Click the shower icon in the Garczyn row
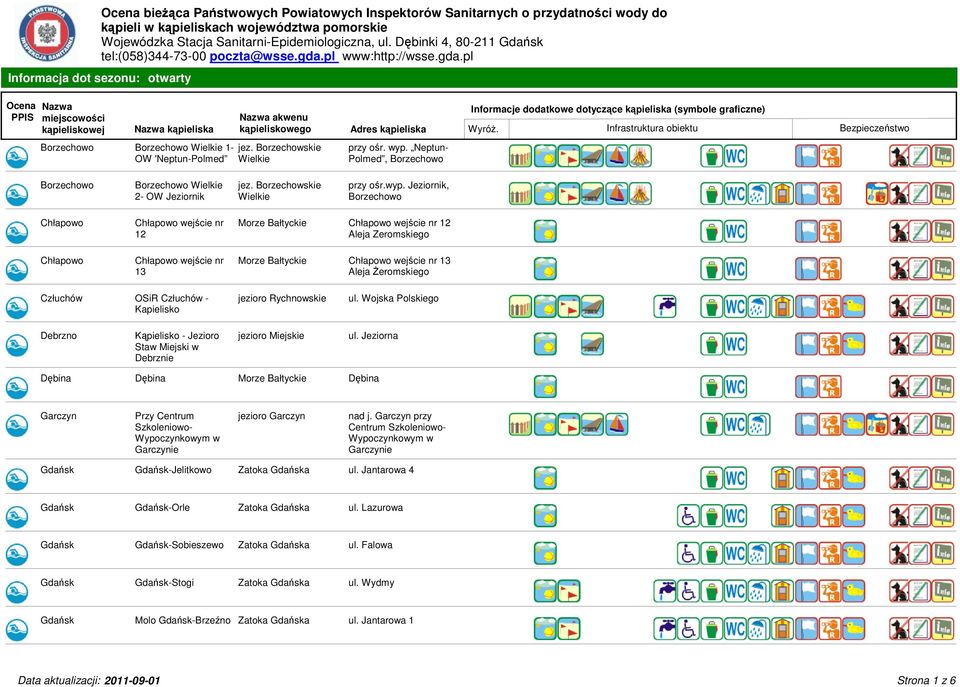The image size is (960, 687). click(x=759, y=424)
